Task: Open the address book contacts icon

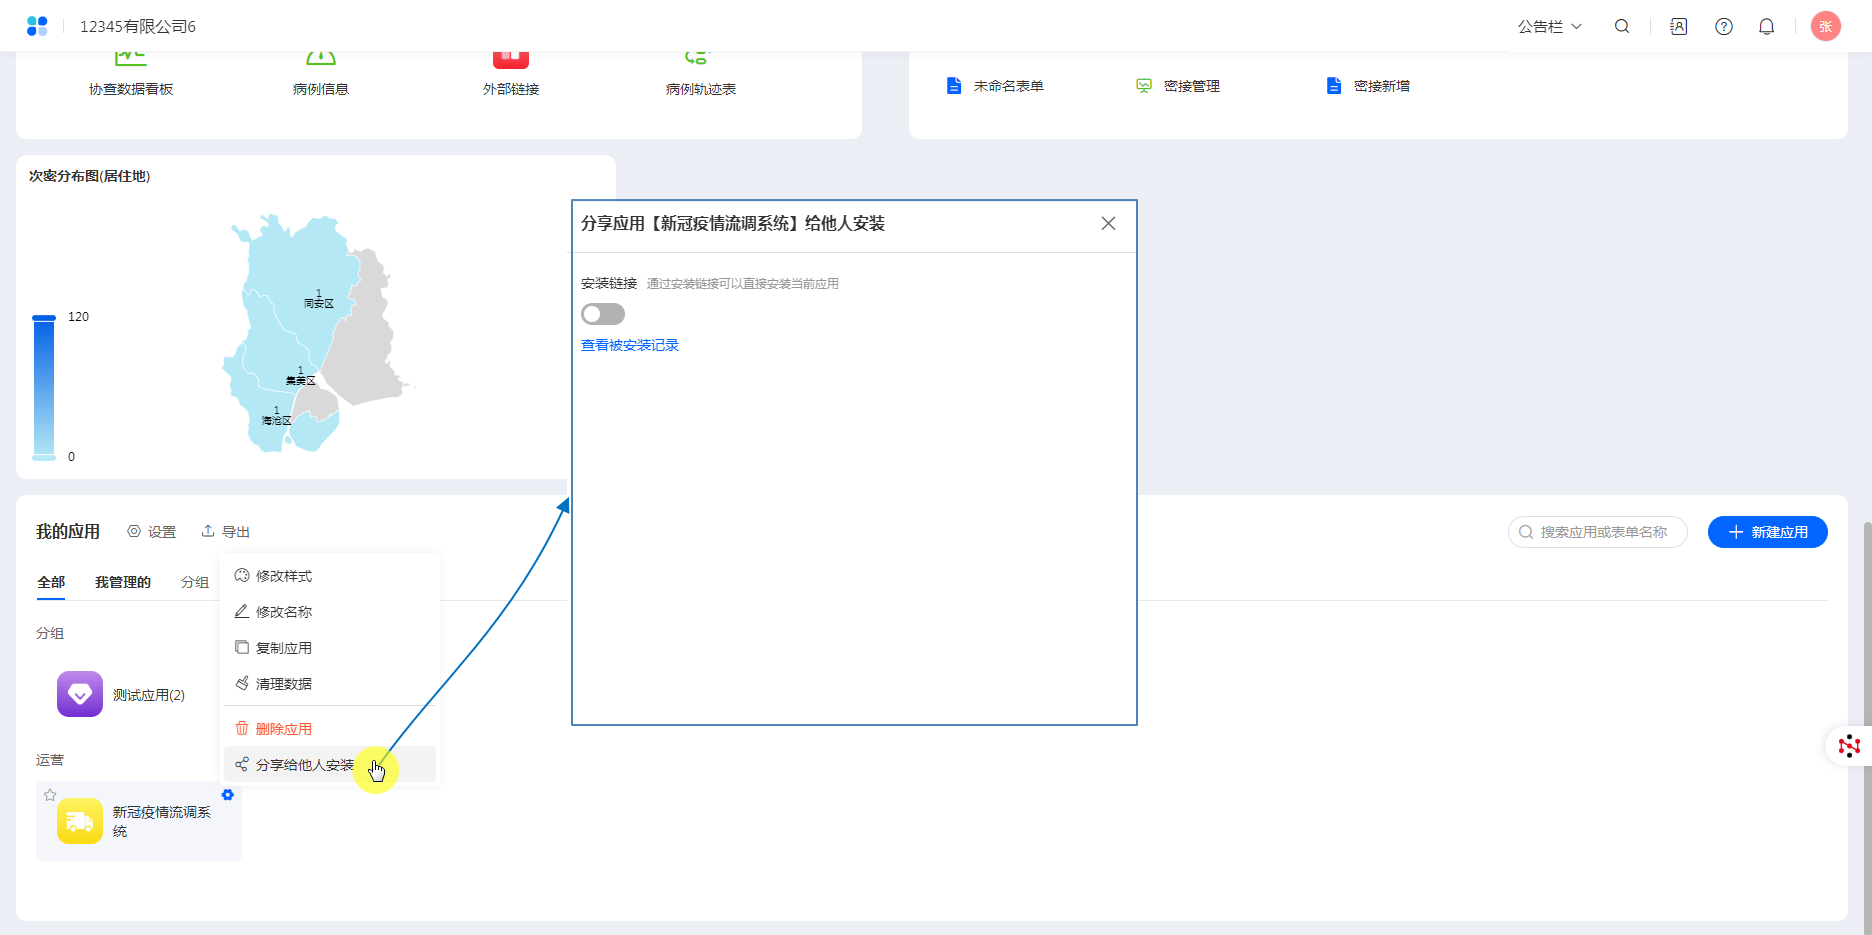Action: click(x=1679, y=27)
